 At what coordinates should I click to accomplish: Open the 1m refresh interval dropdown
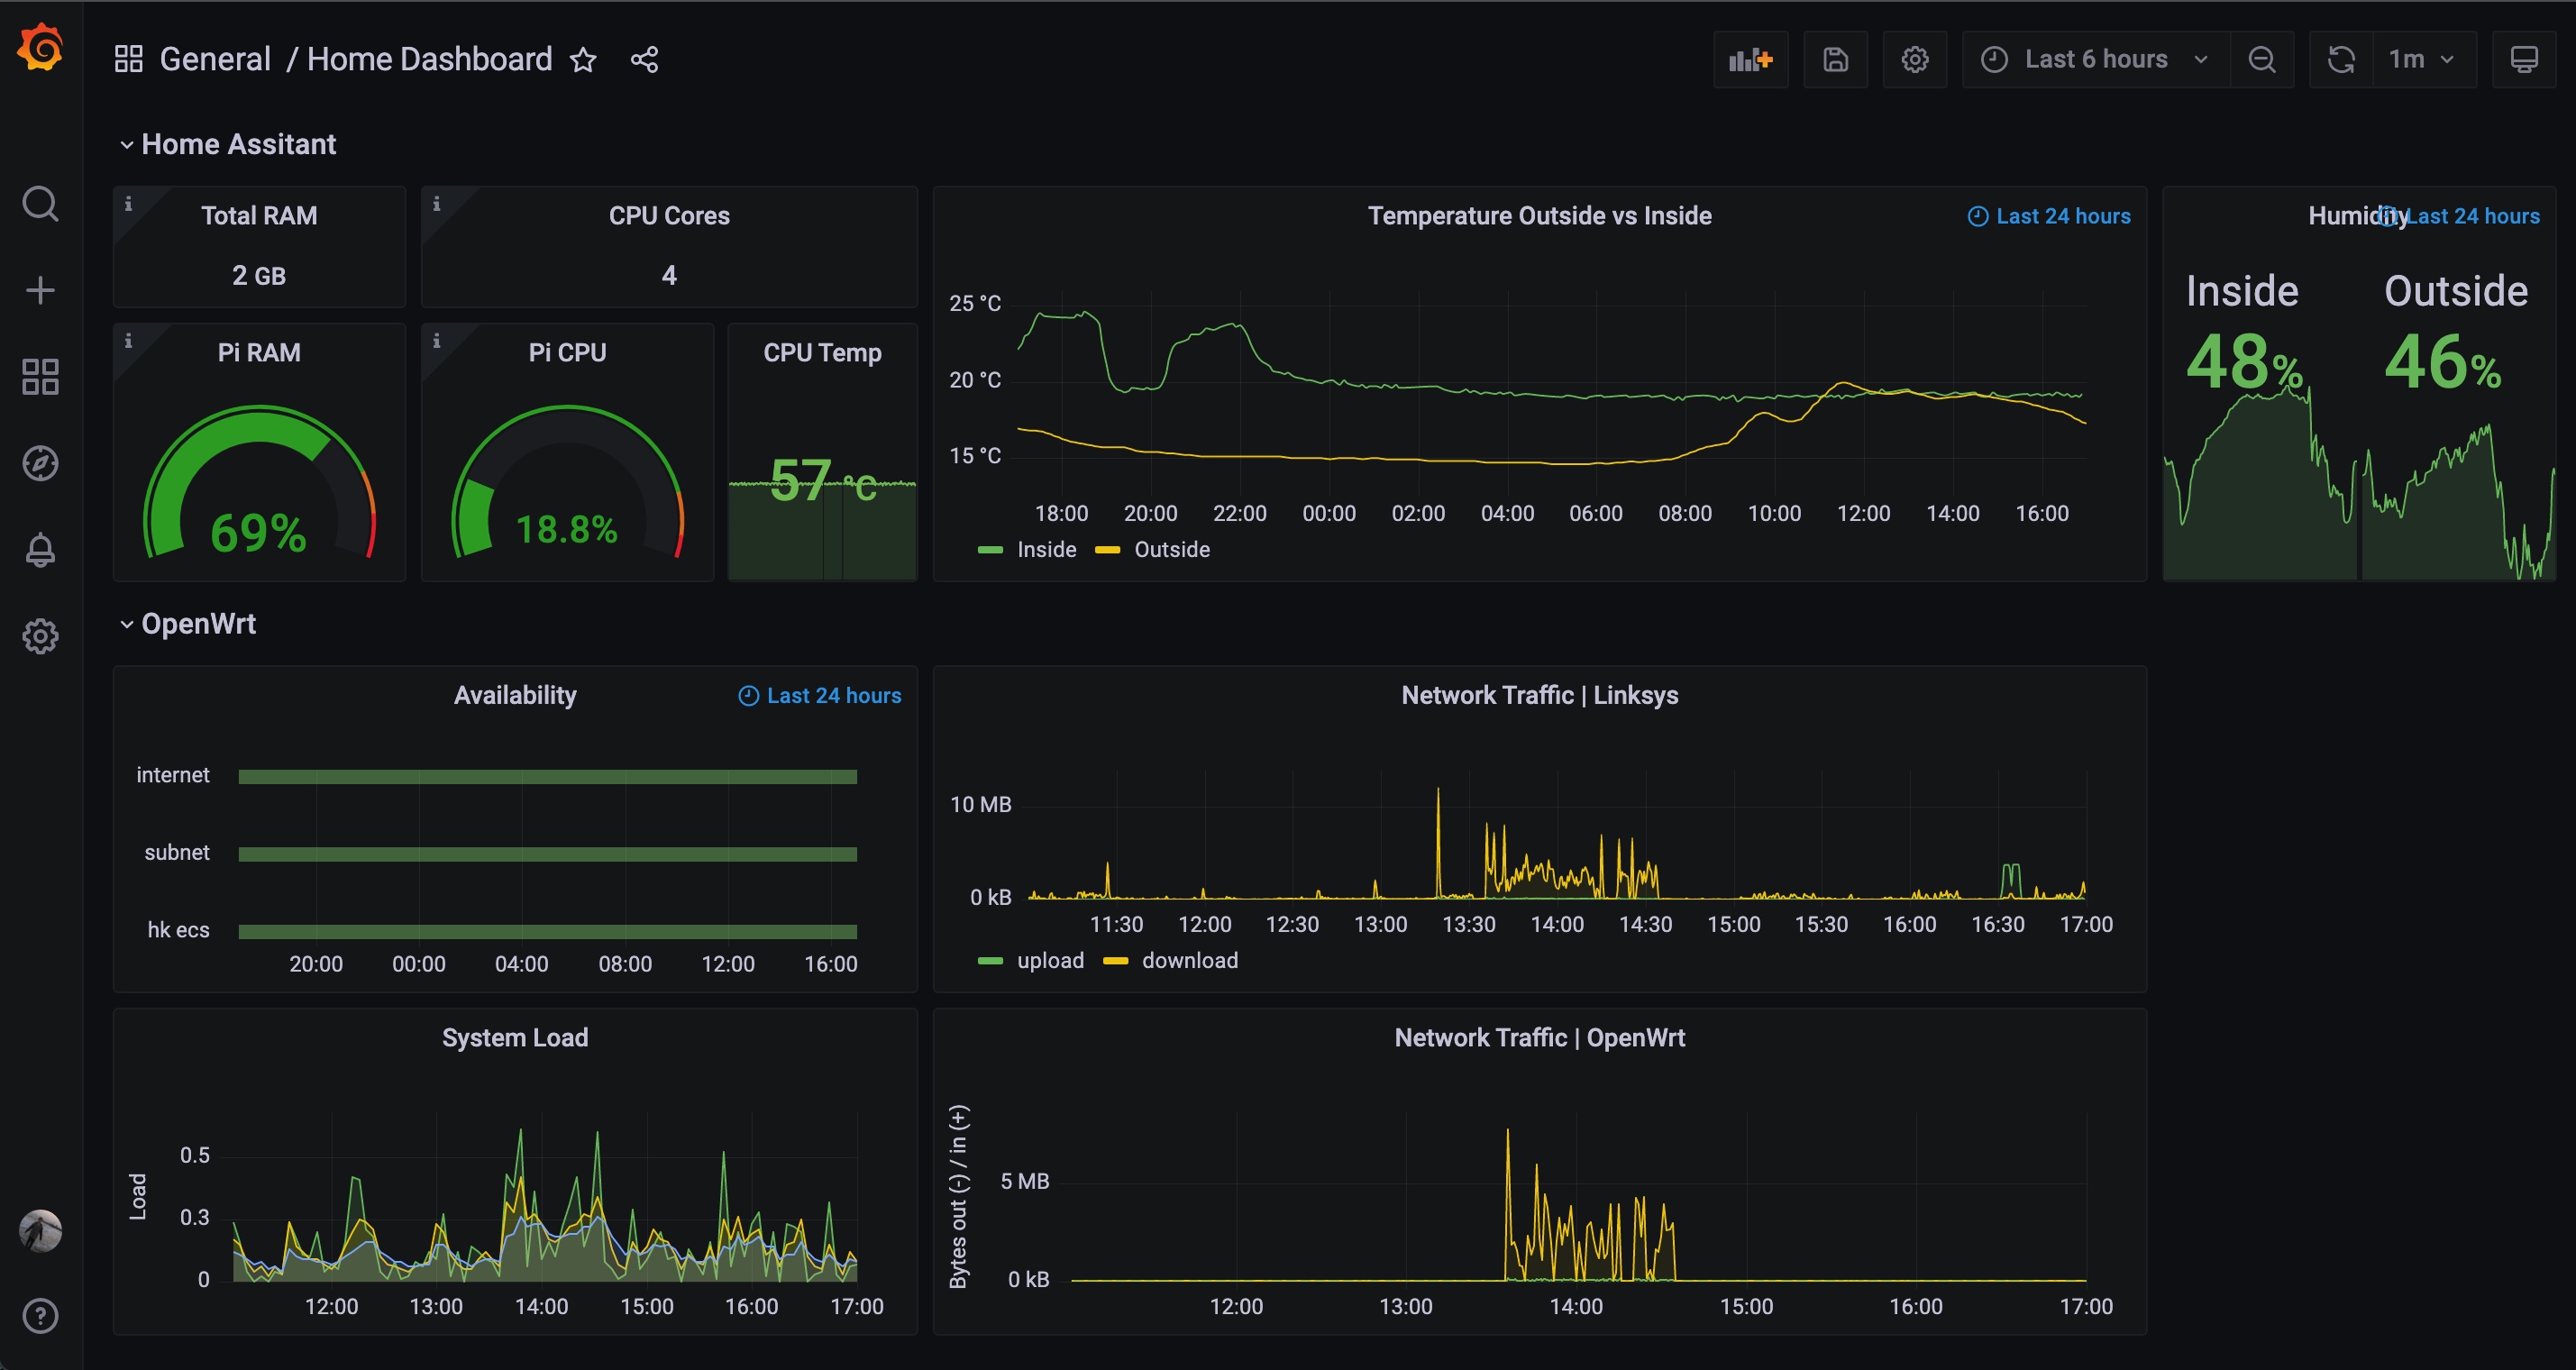2420,60
